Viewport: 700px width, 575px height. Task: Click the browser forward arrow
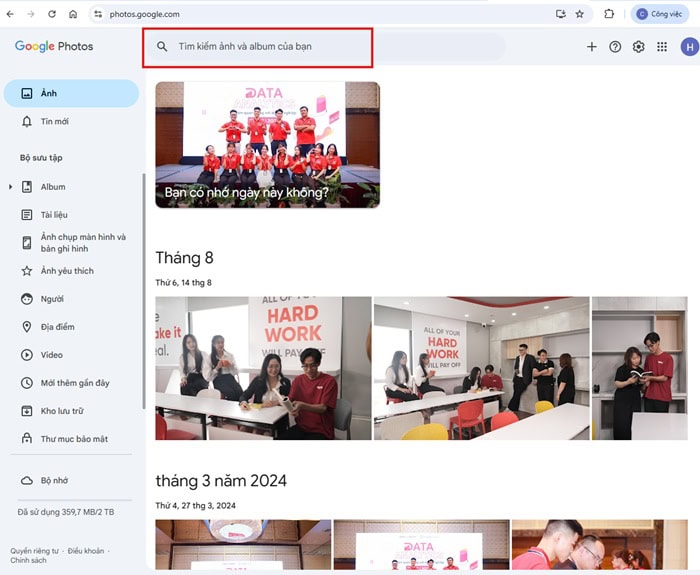[x=31, y=14]
